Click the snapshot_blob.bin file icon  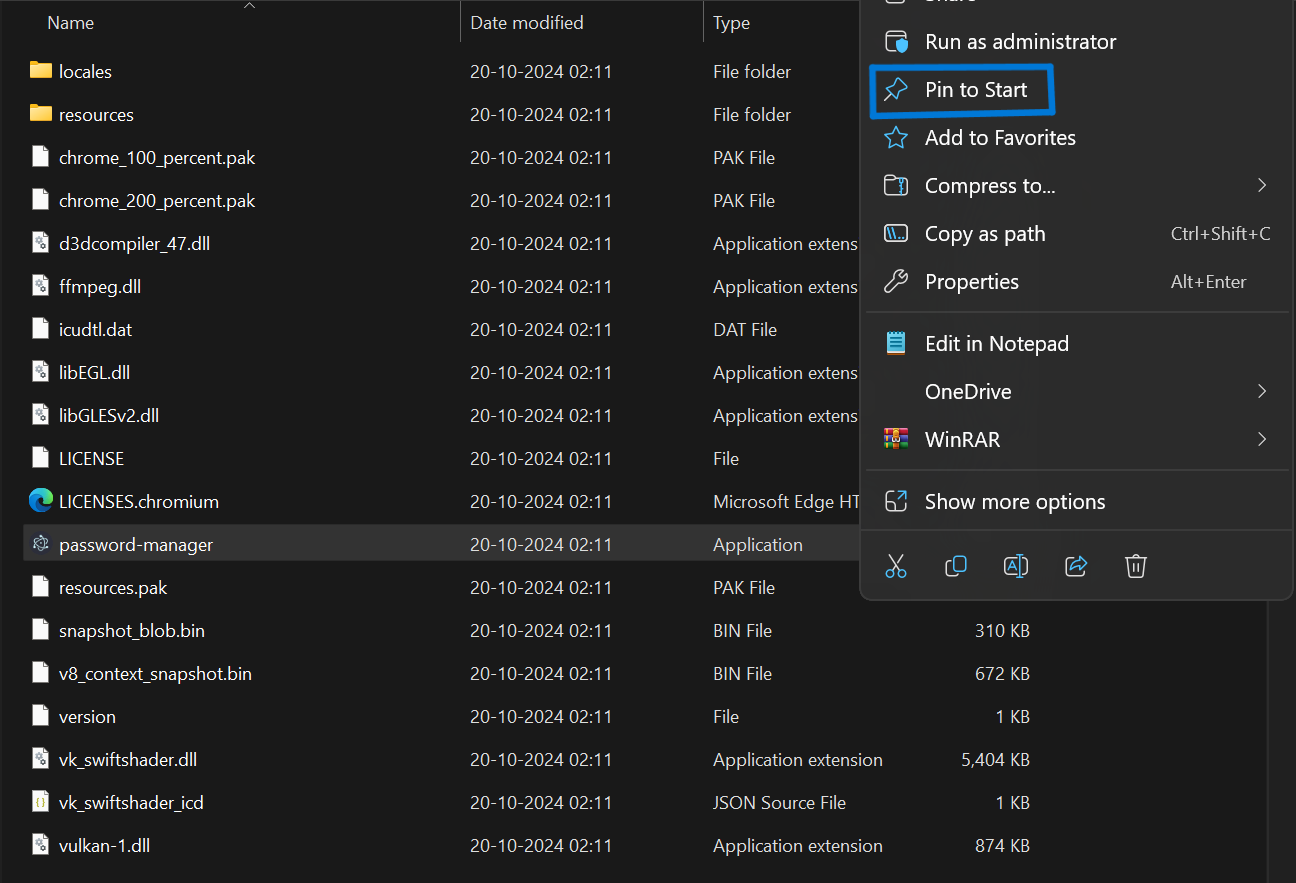pos(41,630)
